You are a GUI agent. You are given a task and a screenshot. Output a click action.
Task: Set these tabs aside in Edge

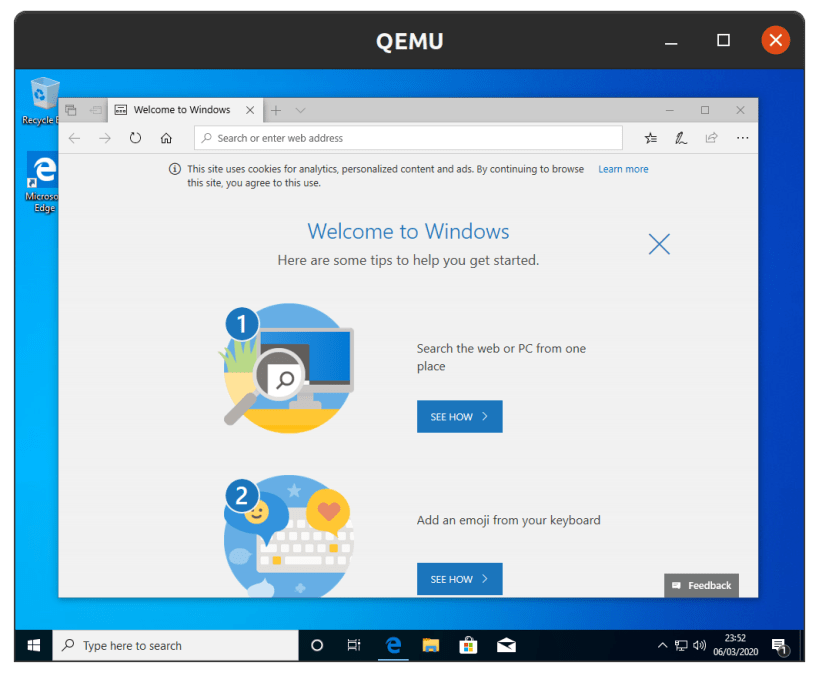coord(96,110)
